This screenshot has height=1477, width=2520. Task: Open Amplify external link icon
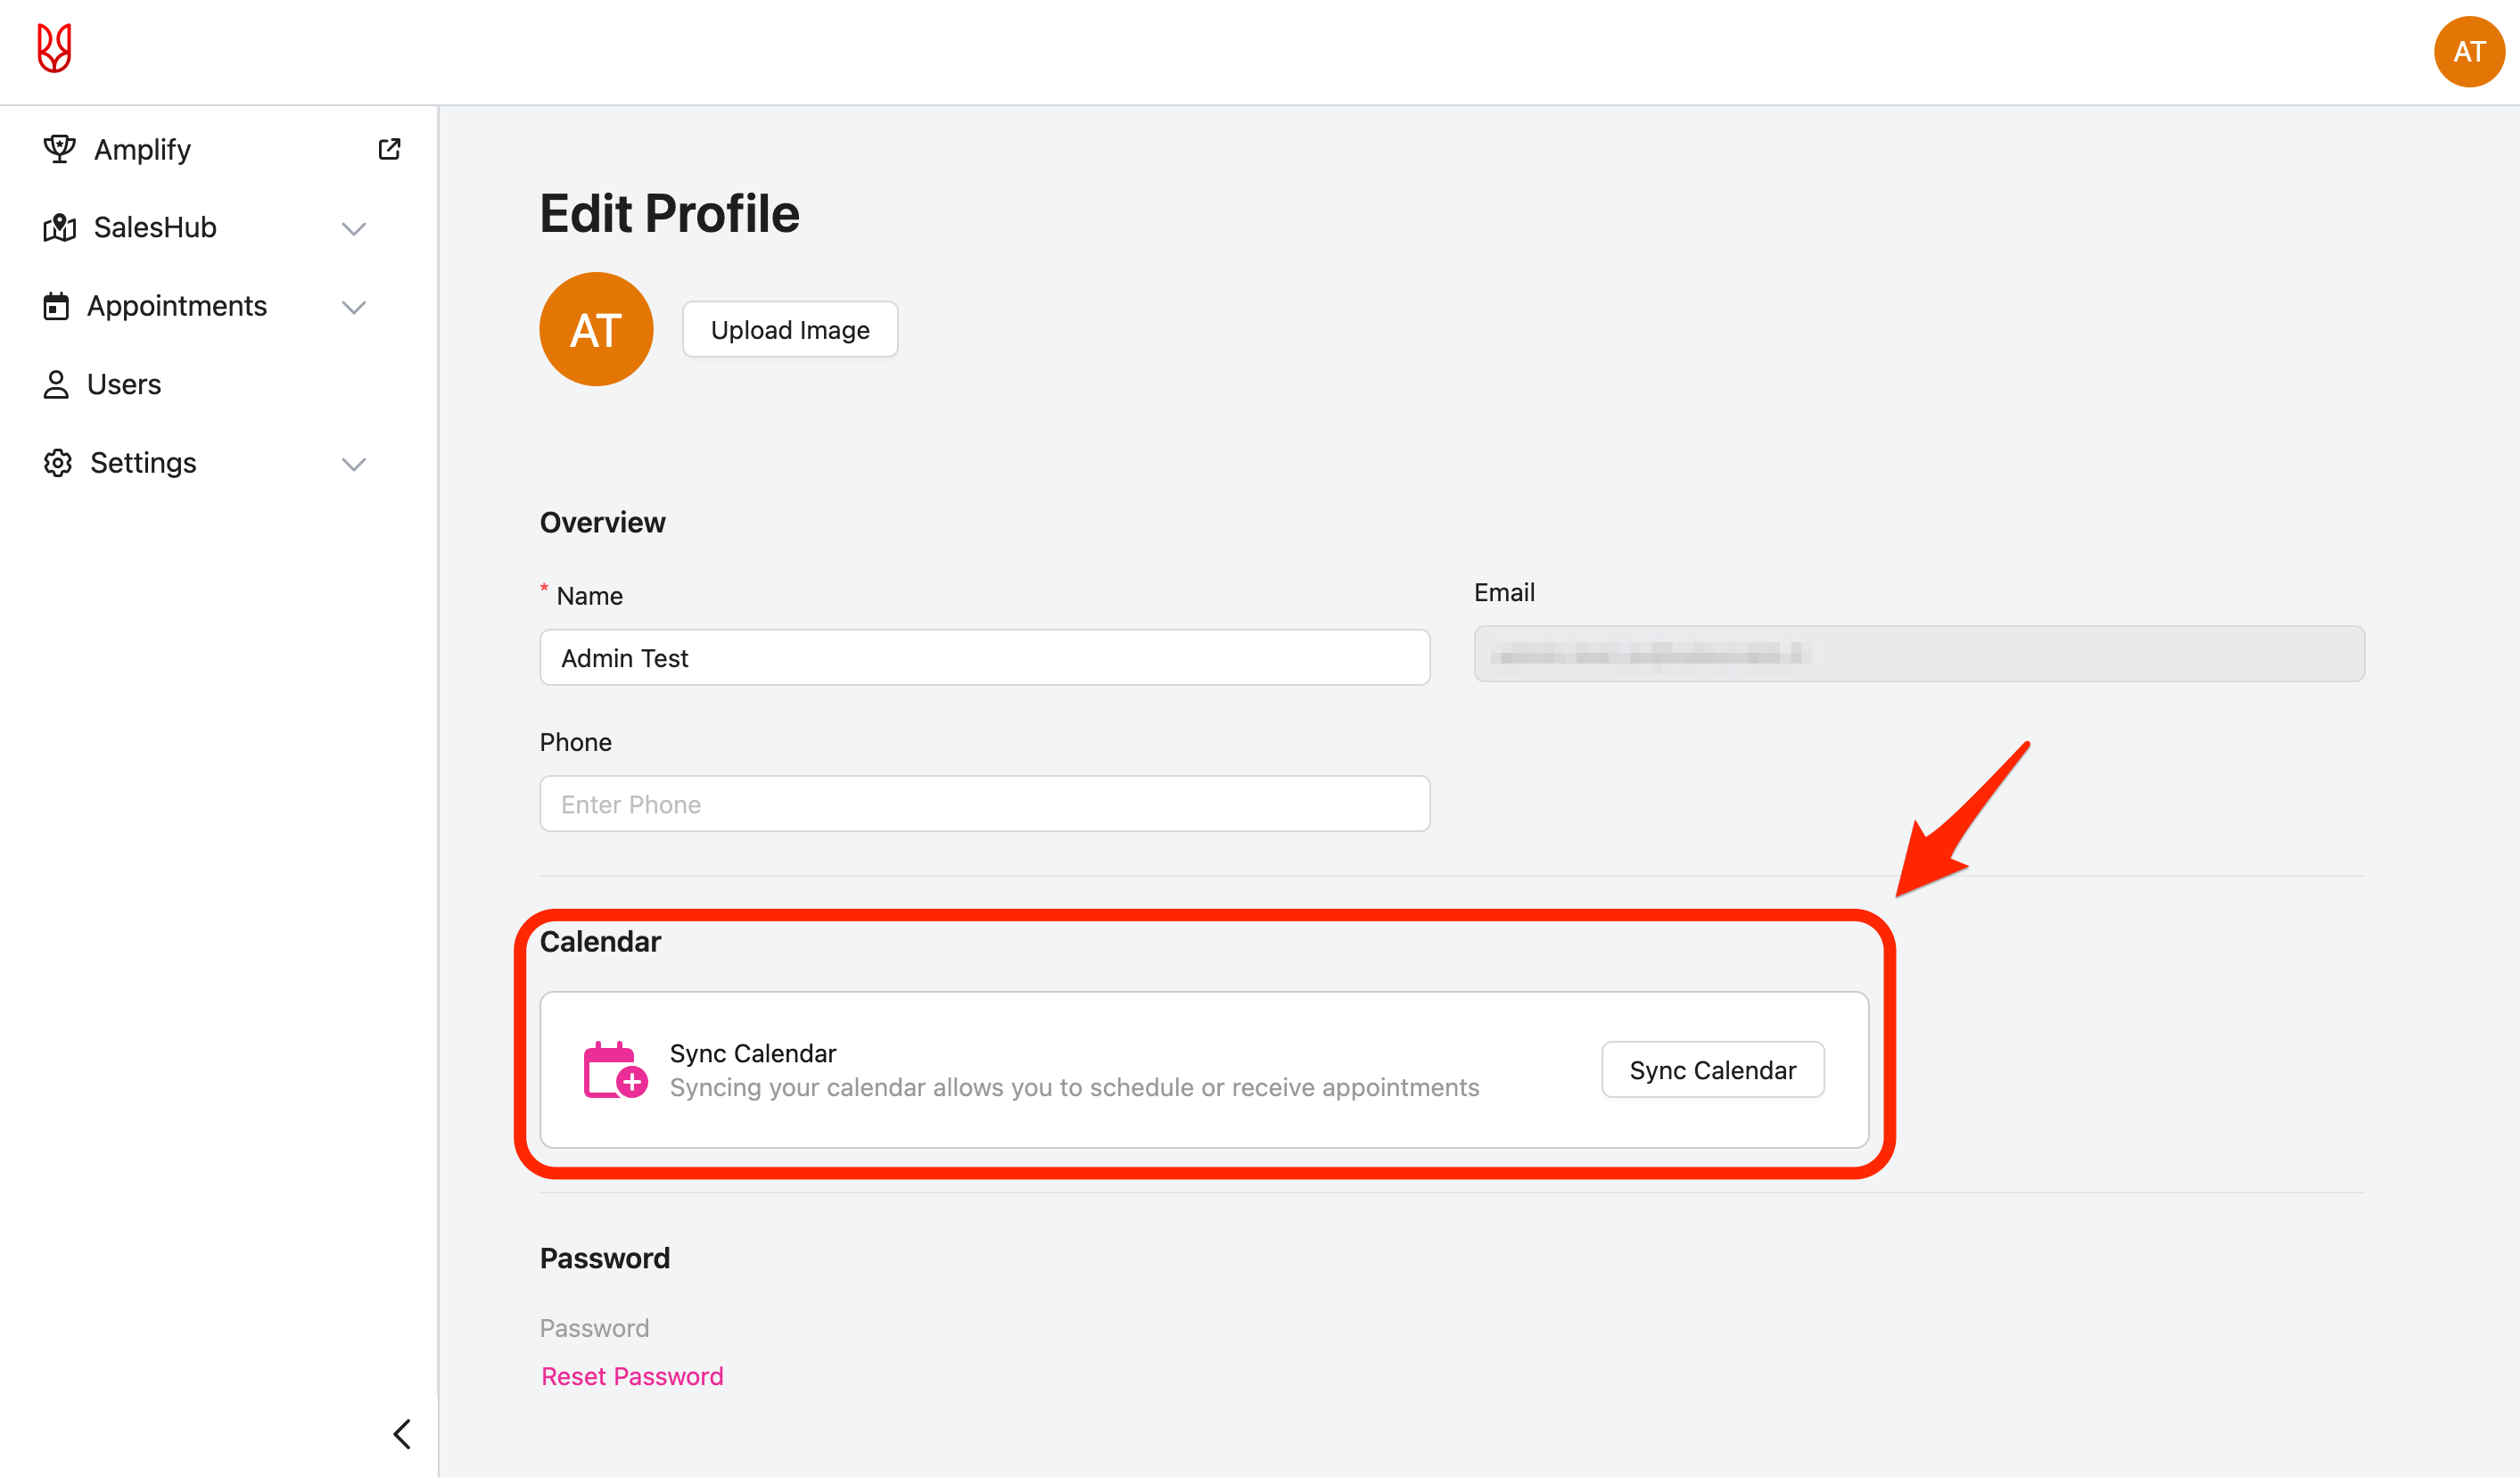click(389, 149)
